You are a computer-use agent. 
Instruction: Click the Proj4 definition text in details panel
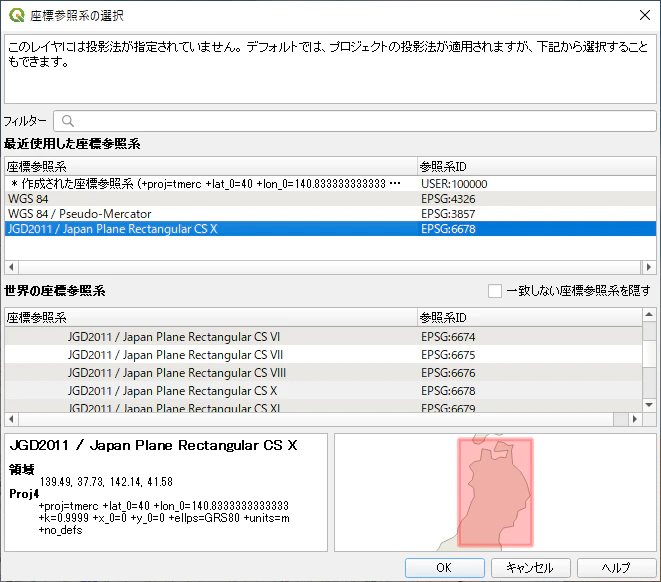coord(164,518)
